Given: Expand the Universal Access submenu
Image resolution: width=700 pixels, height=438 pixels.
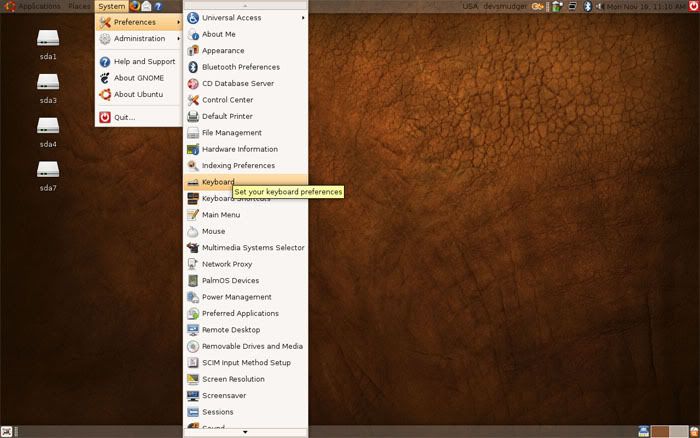Looking at the screenshot, I should (x=246, y=18).
